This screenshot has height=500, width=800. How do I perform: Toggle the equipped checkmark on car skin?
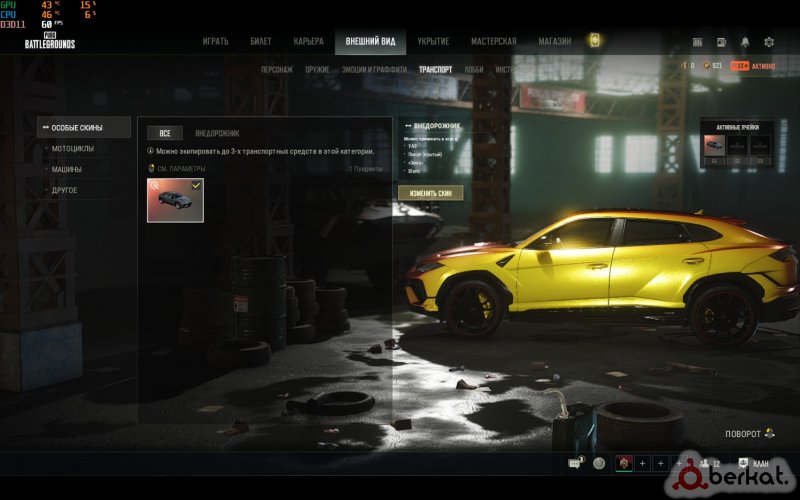[x=196, y=185]
